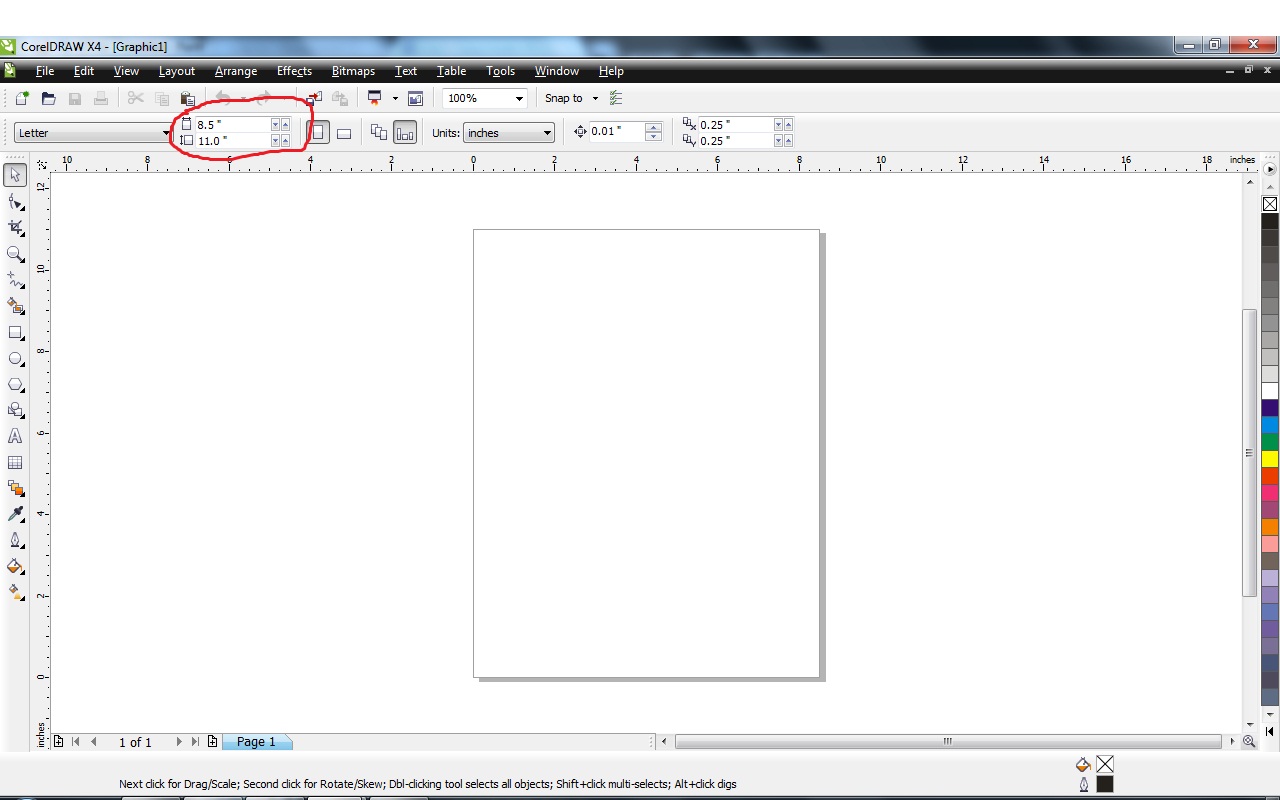Select the Basic Shapes tool
The width and height of the screenshot is (1280, 800).
(x=15, y=410)
